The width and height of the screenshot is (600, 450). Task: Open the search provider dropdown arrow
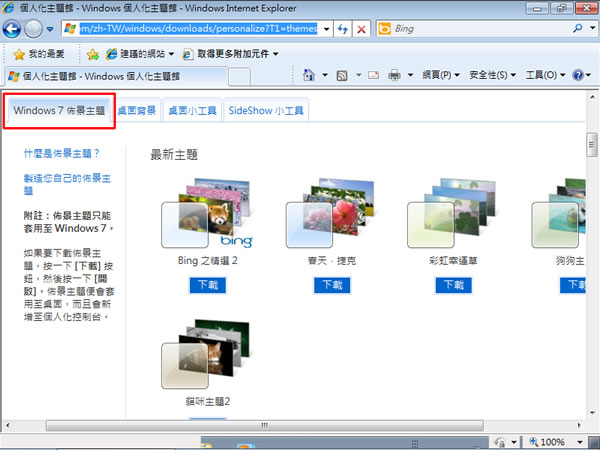(592, 28)
